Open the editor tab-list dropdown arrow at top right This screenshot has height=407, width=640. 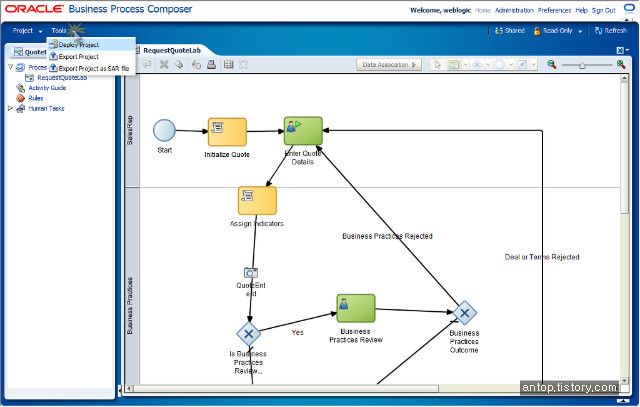tap(628, 50)
